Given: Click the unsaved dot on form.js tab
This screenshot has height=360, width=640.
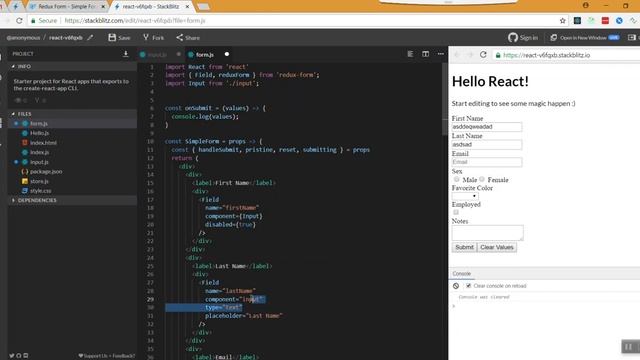Looking at the screenshot, I should [227, 54].
